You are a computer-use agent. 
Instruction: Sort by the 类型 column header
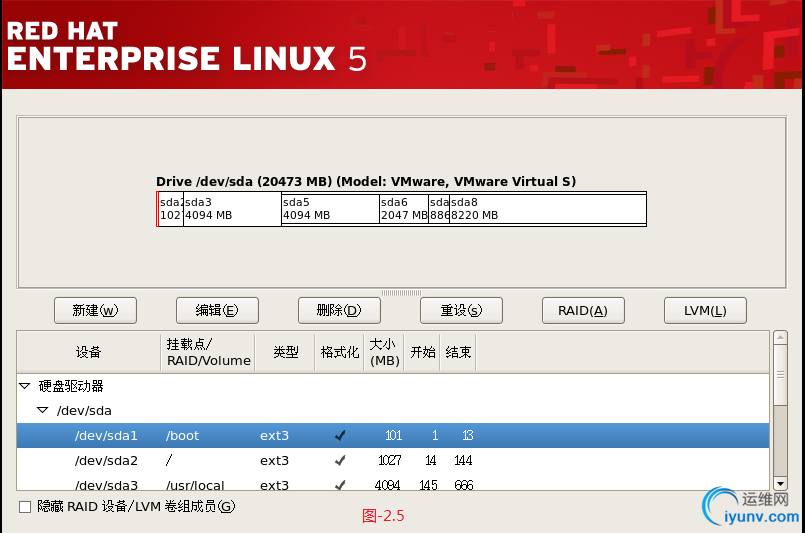285,352
